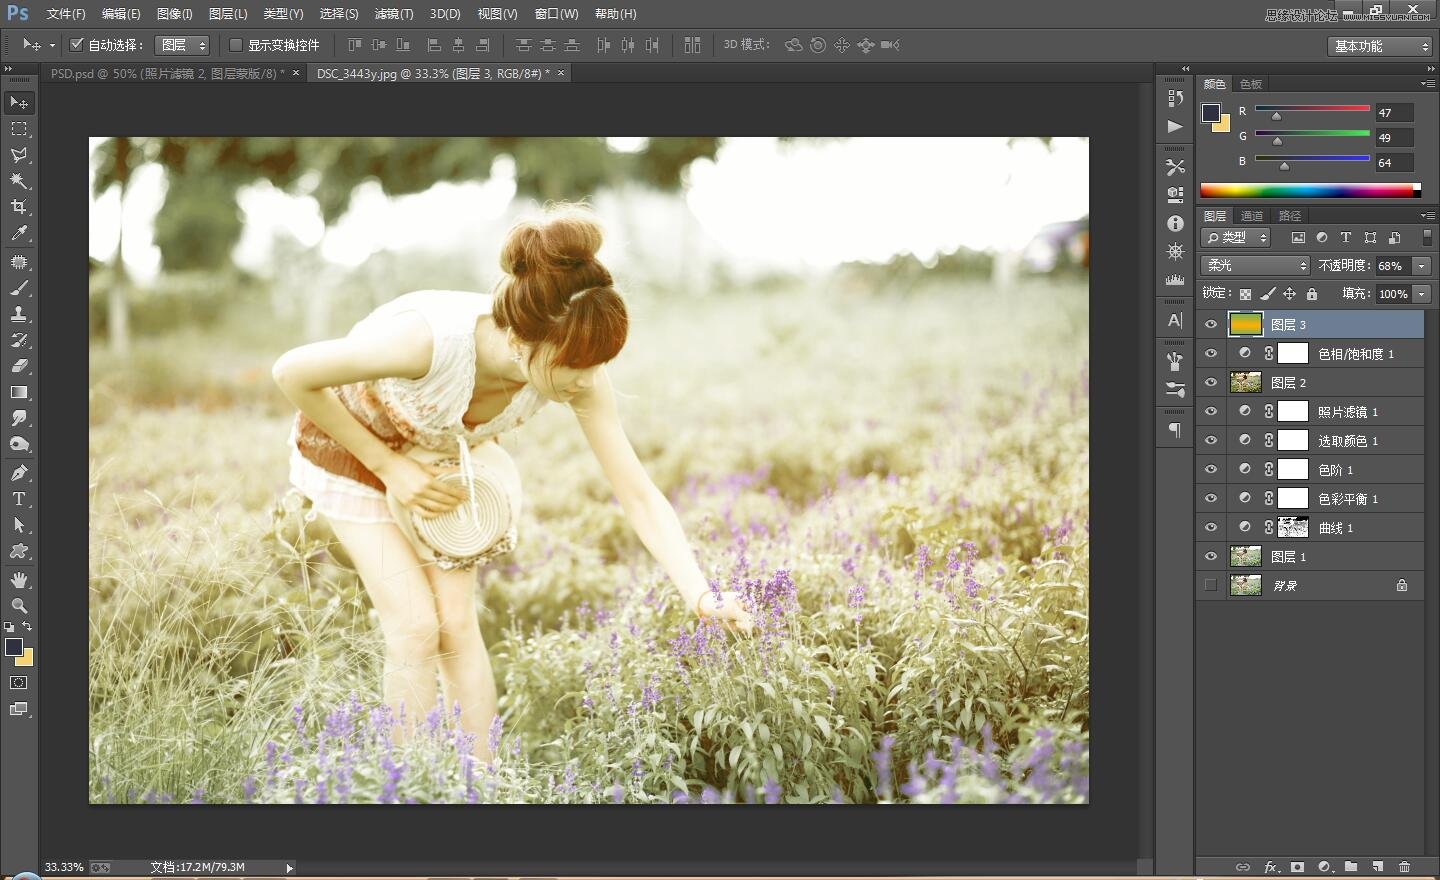Open the 柔光 blend mode dropdown

click(x=1254, y=265)
